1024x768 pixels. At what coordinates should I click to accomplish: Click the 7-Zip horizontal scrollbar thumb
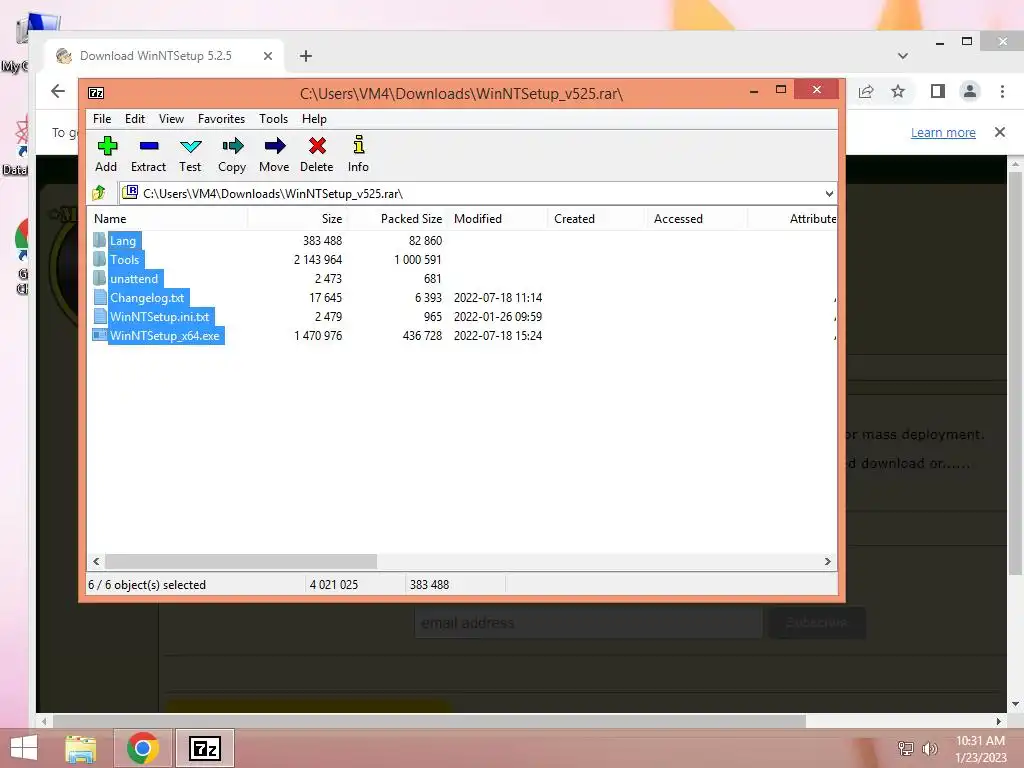[x=241, y=562]
